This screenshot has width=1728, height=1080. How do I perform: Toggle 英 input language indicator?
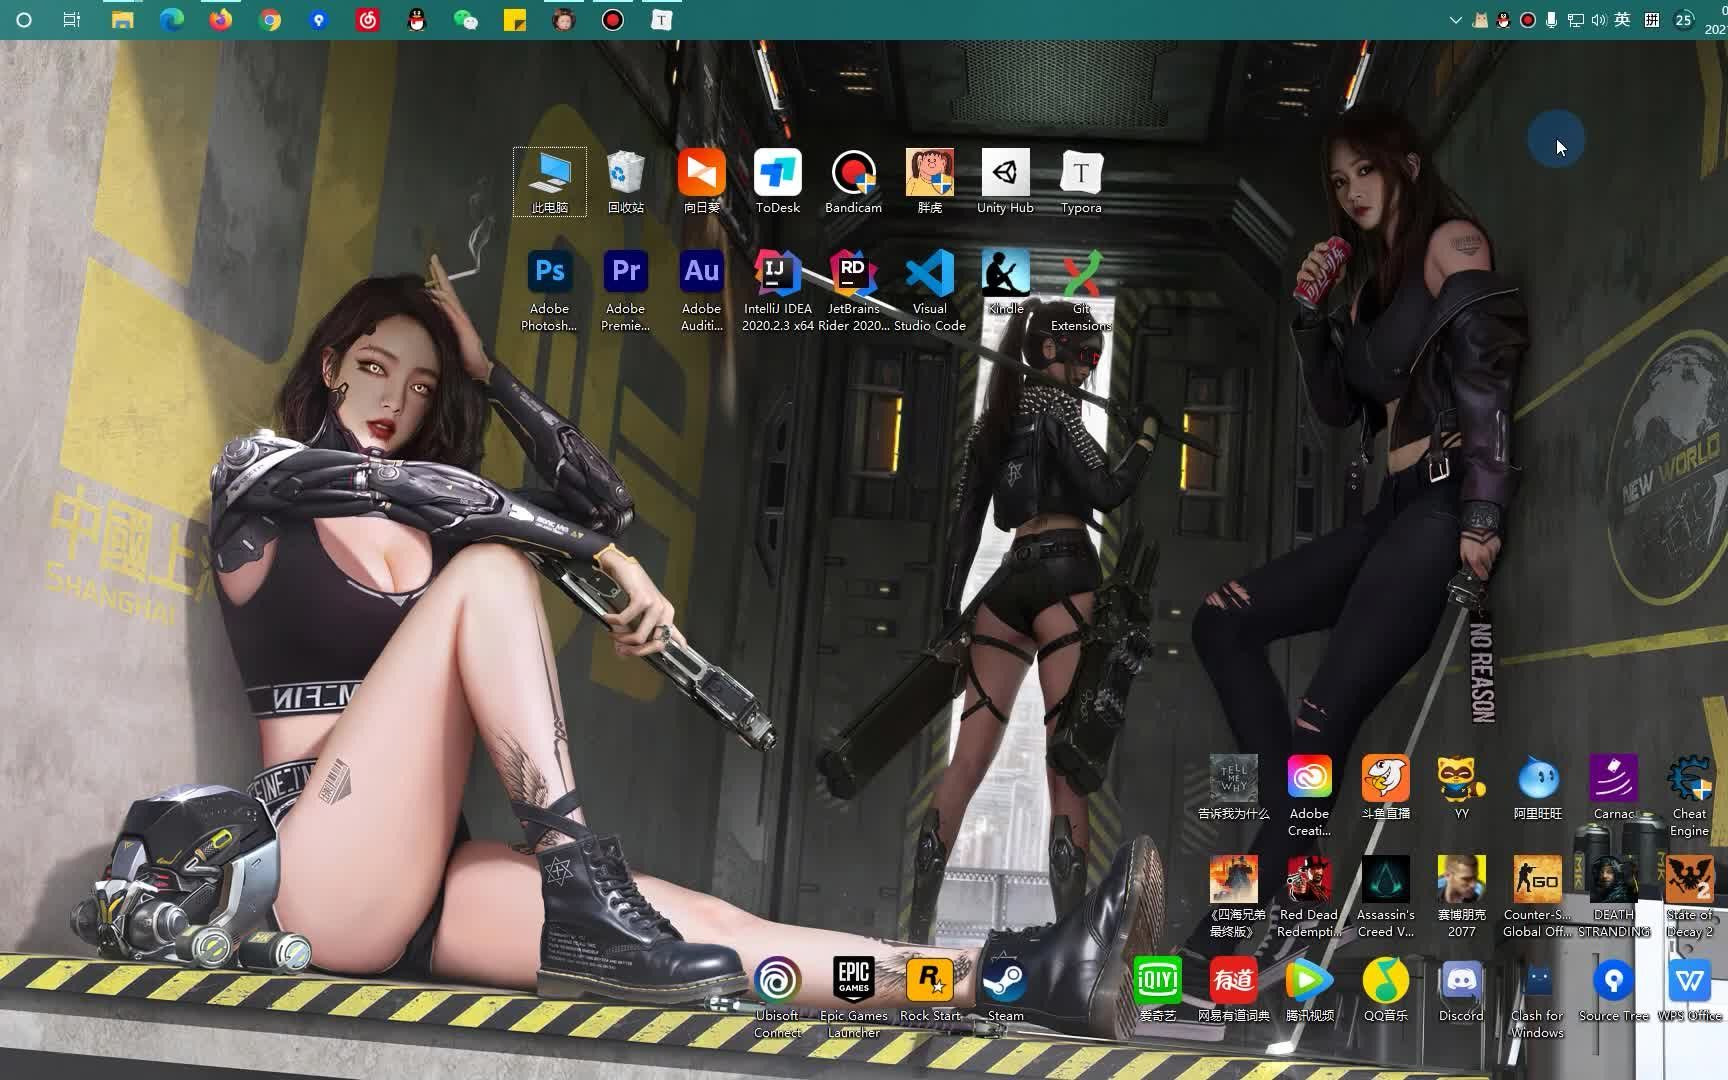click(x=1623, y=20)
